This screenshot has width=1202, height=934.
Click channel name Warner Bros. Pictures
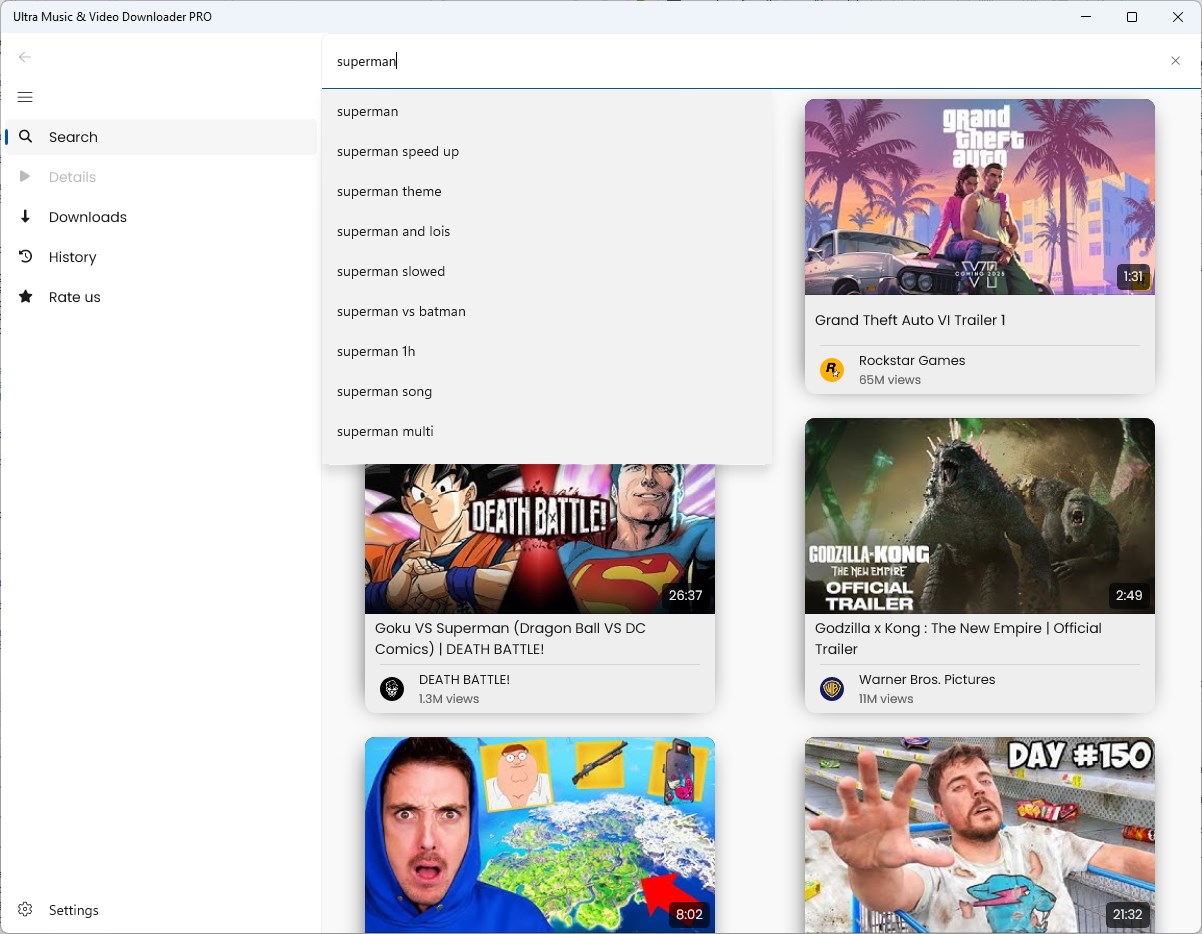[927, 679]
